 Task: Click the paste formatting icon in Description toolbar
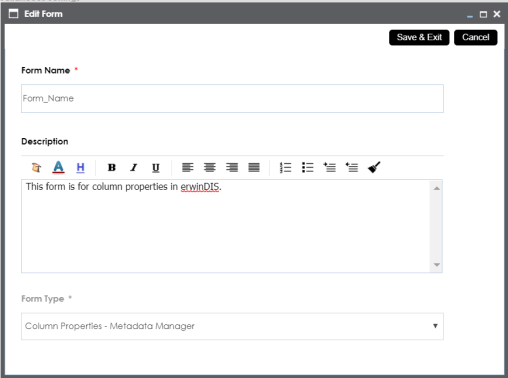[36, 167]
